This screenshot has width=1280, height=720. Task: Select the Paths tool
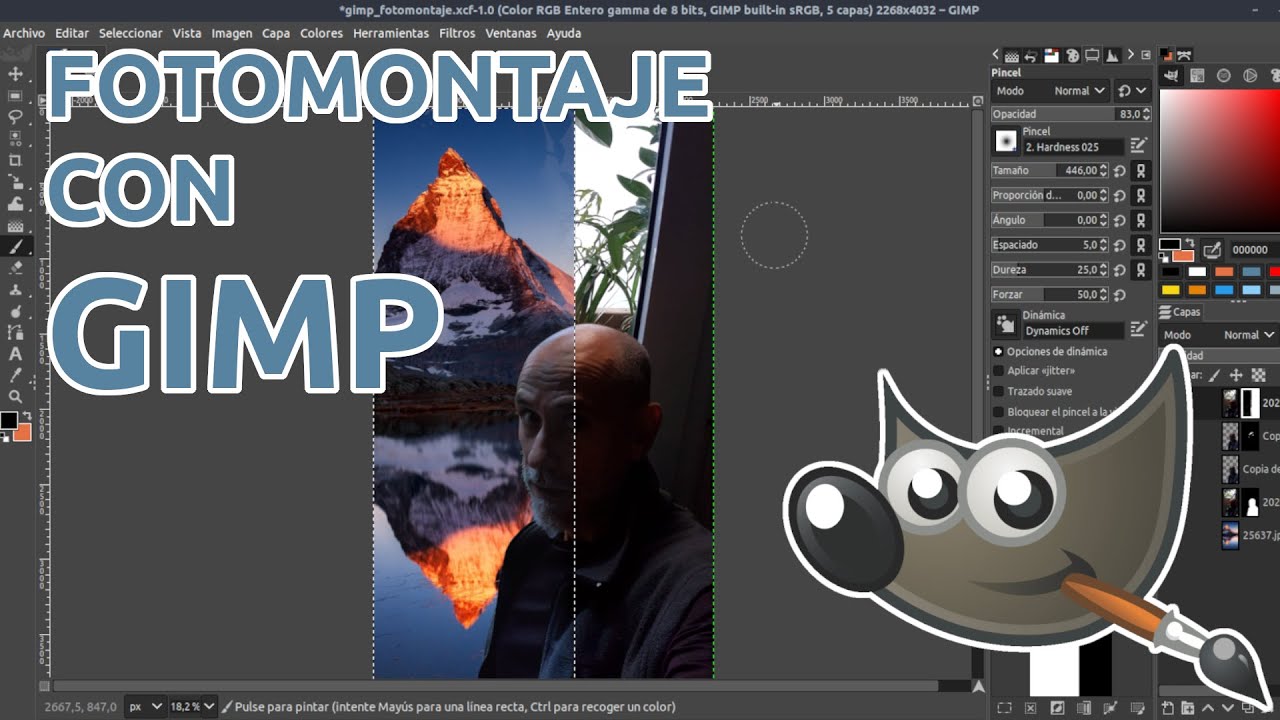(x=15, y=332)
